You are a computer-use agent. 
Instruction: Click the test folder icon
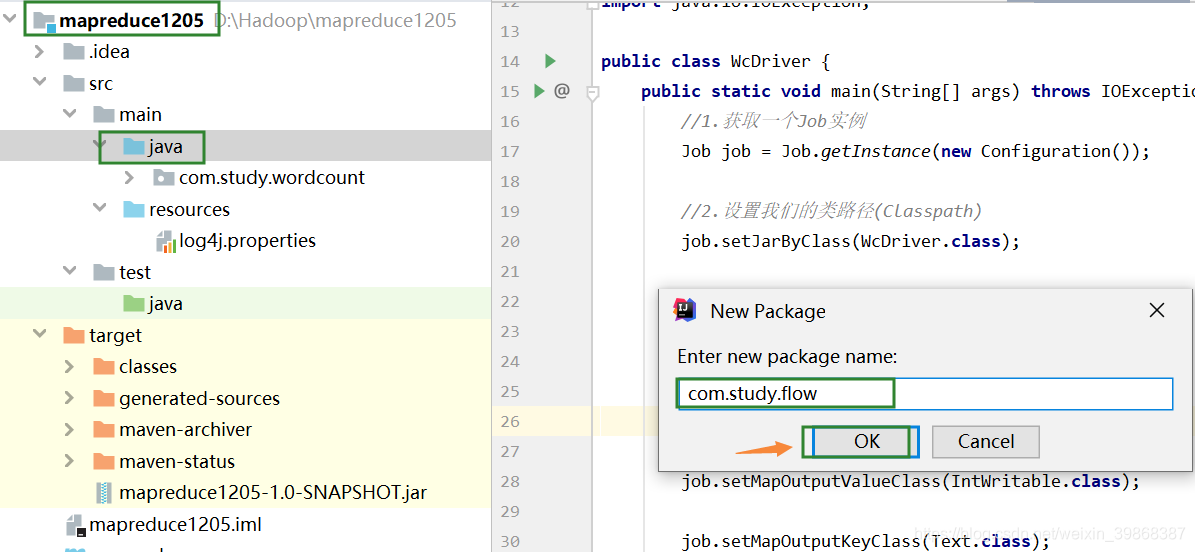[104, 272]
